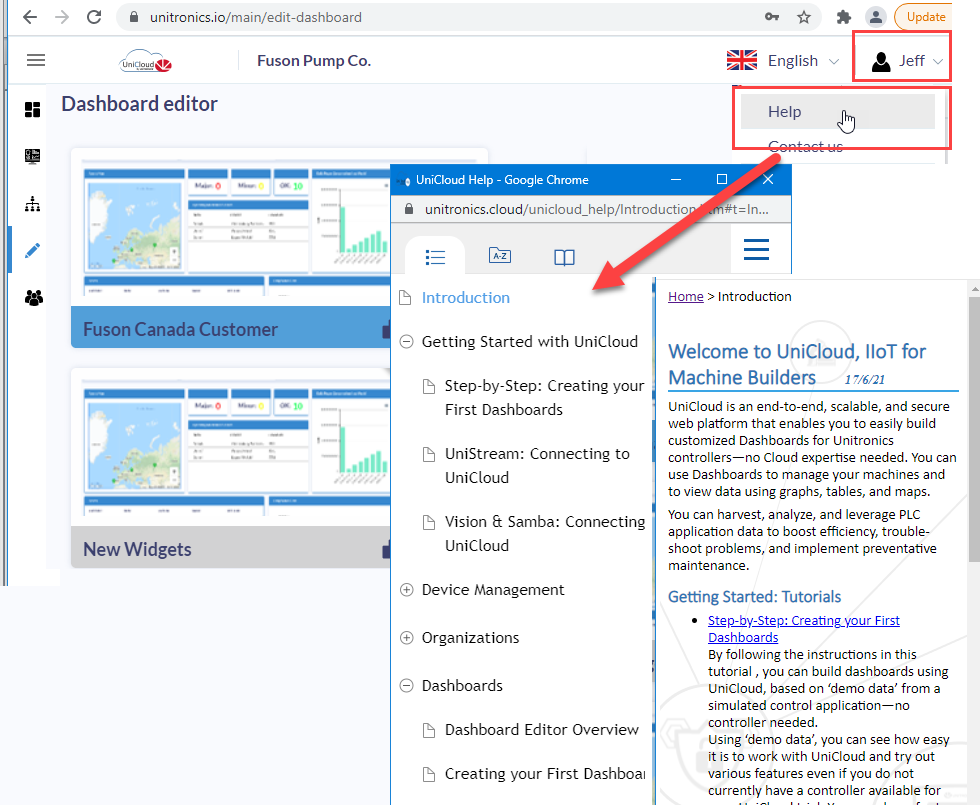Follow the Step-by-Step: Creating your First Dashboards link
980x805 pixels.
click(x=803, y=629)
